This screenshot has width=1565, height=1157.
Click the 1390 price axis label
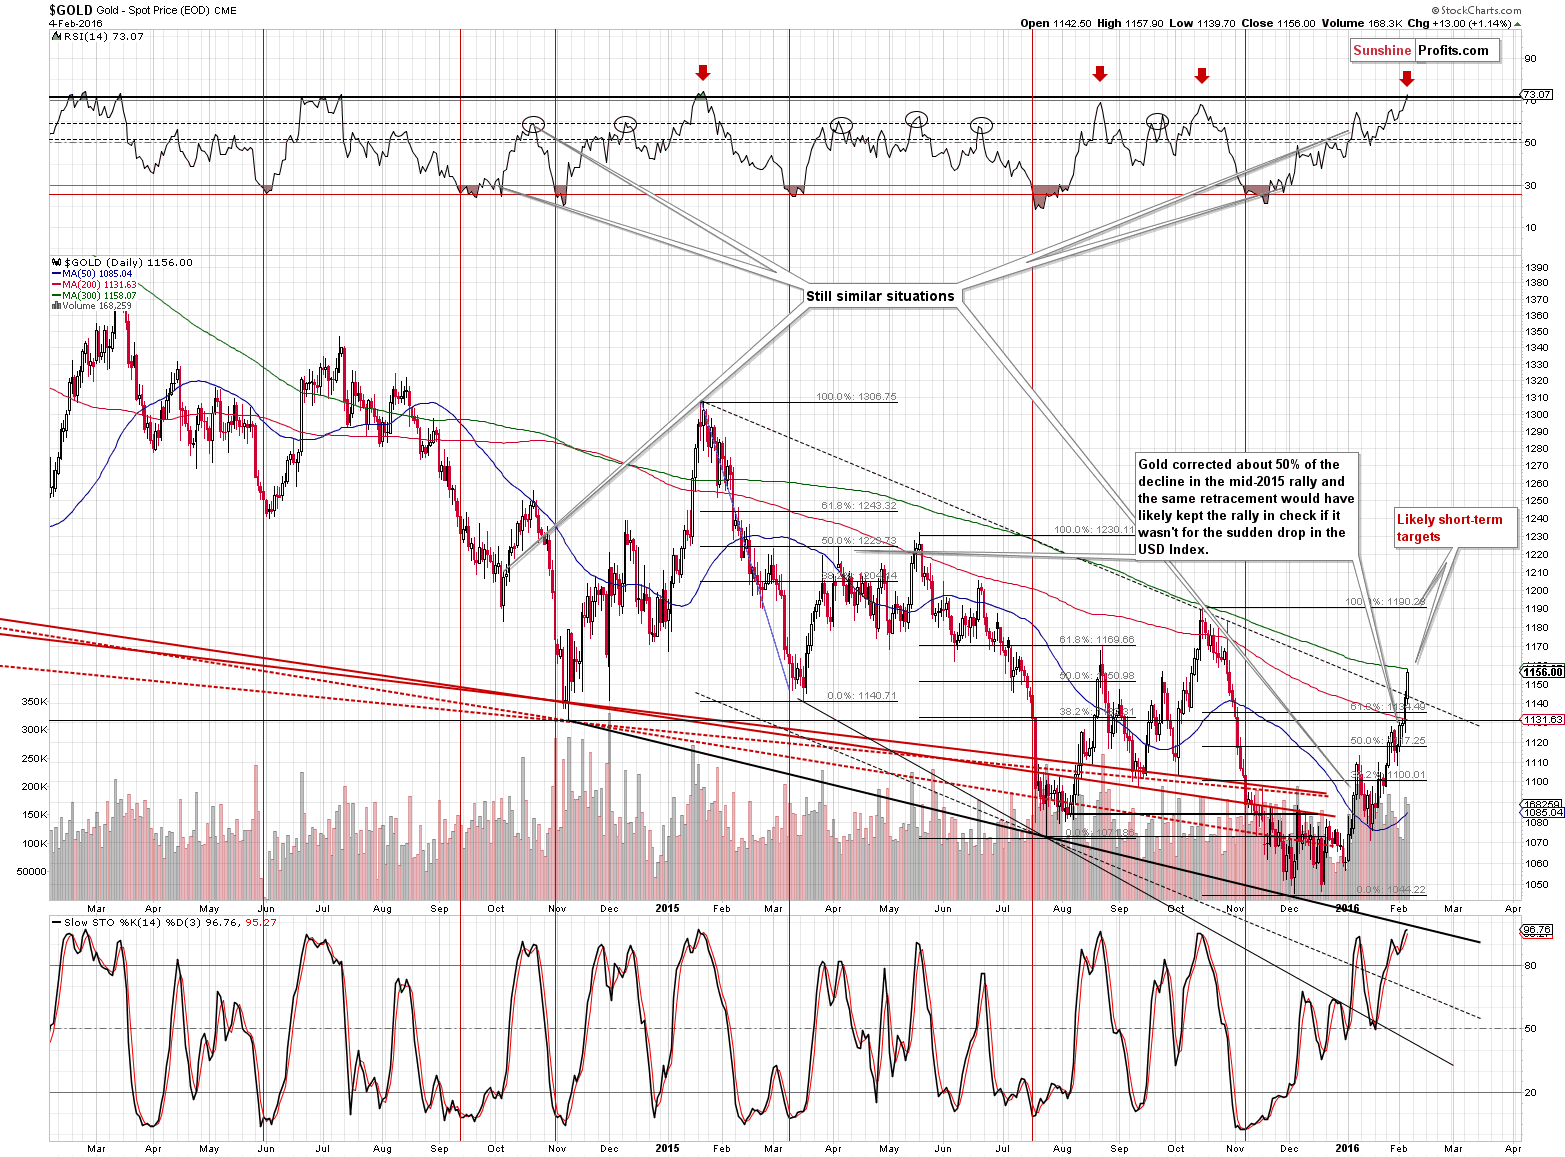(1537, 268)
